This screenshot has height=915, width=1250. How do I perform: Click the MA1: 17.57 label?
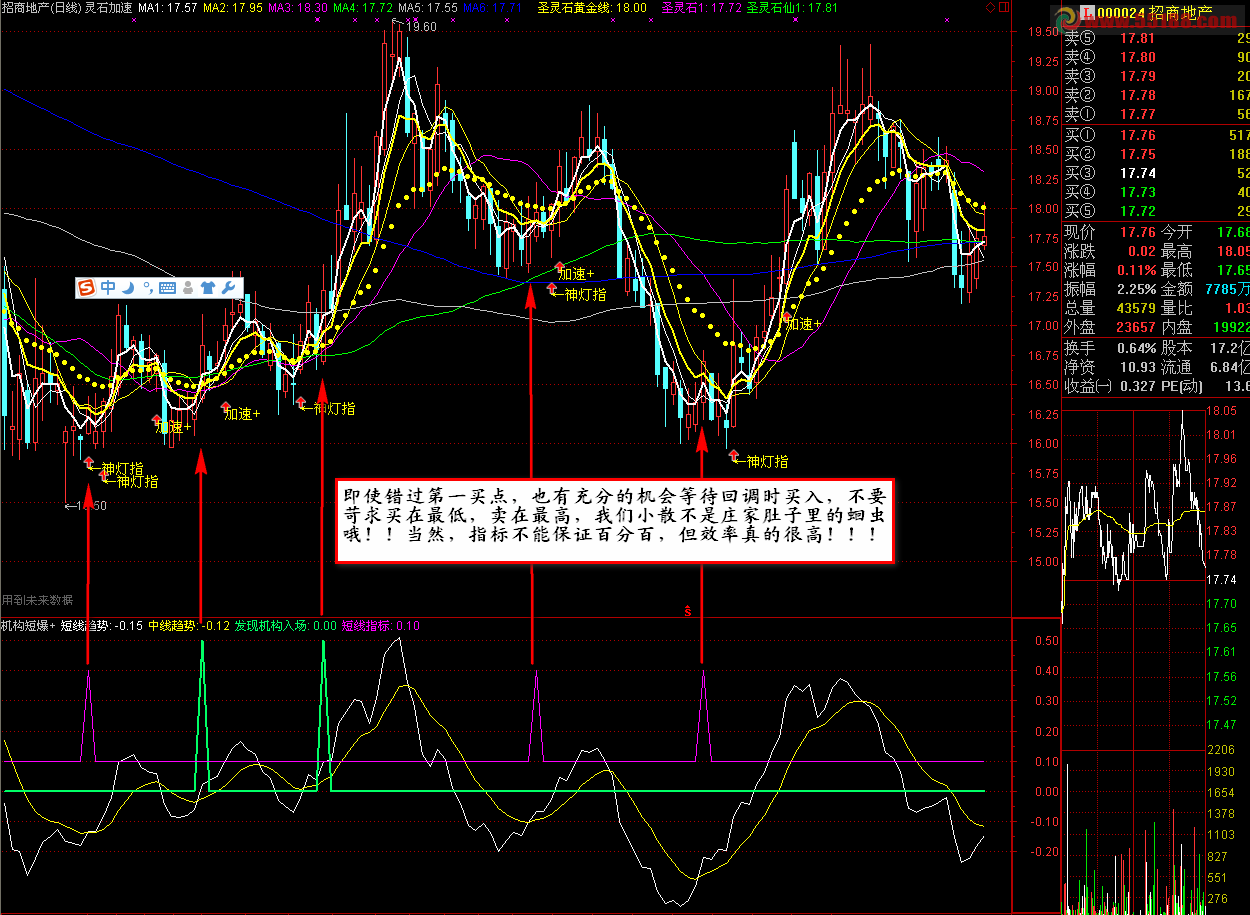click(166, 7)
